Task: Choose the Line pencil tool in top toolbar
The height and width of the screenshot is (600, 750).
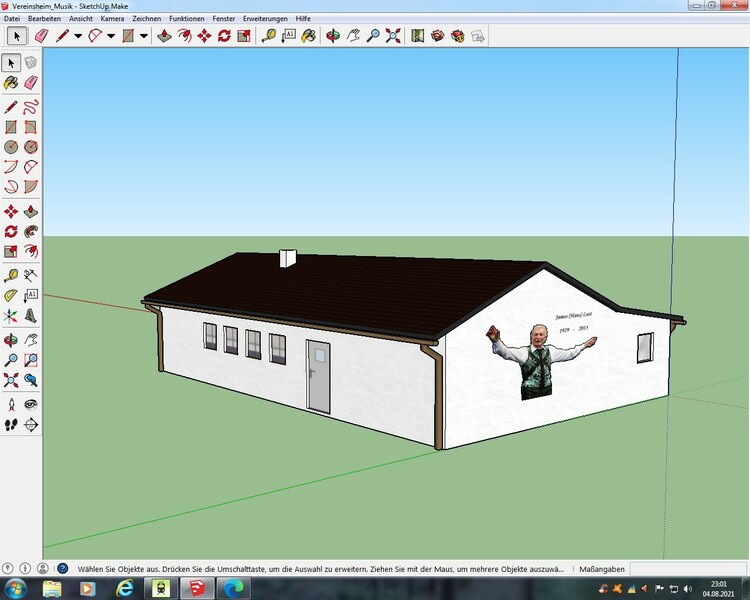Action: click(x=62, y=36)
